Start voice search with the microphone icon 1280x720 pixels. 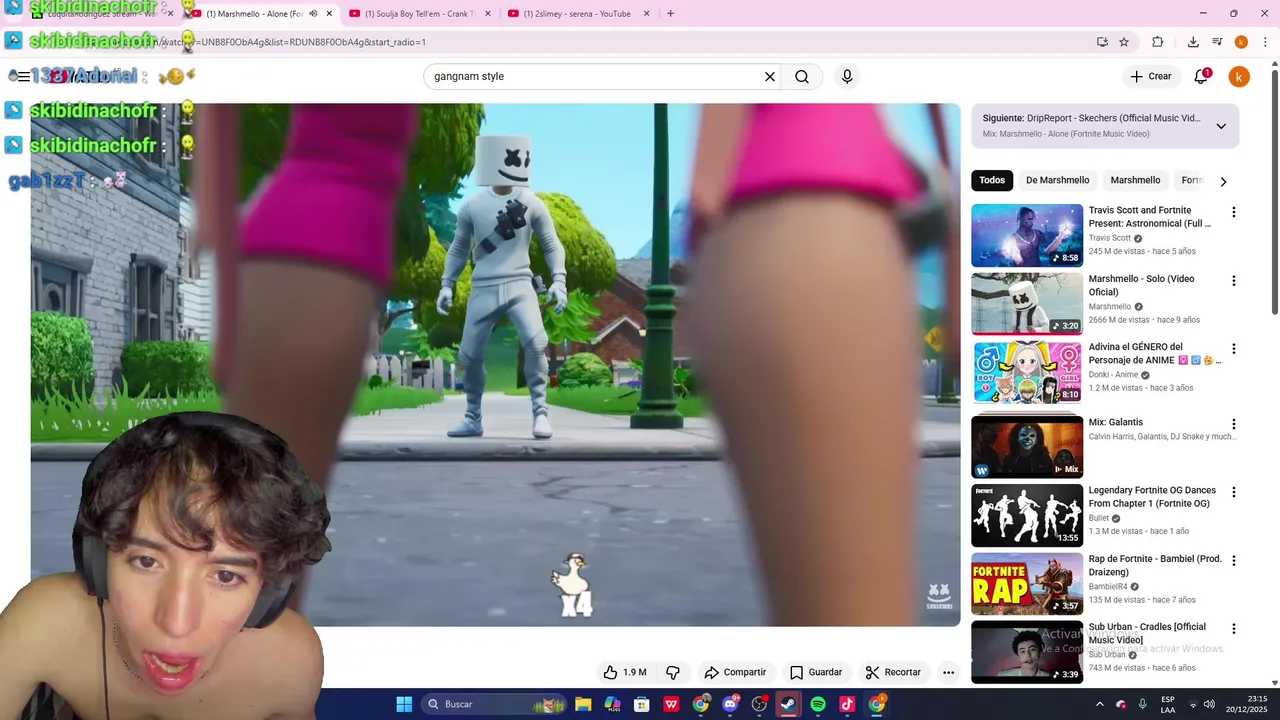(x=847, y=77)
